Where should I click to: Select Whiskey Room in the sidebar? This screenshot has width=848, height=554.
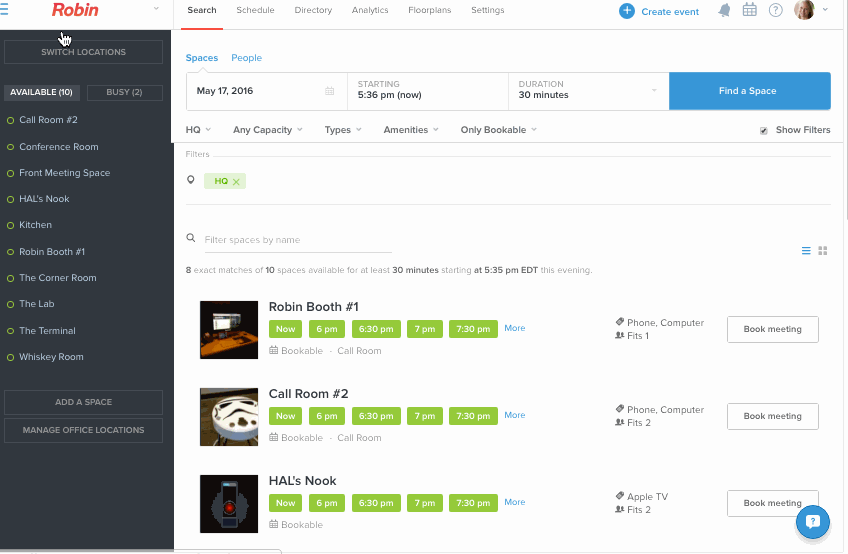[x=51, y=357]
